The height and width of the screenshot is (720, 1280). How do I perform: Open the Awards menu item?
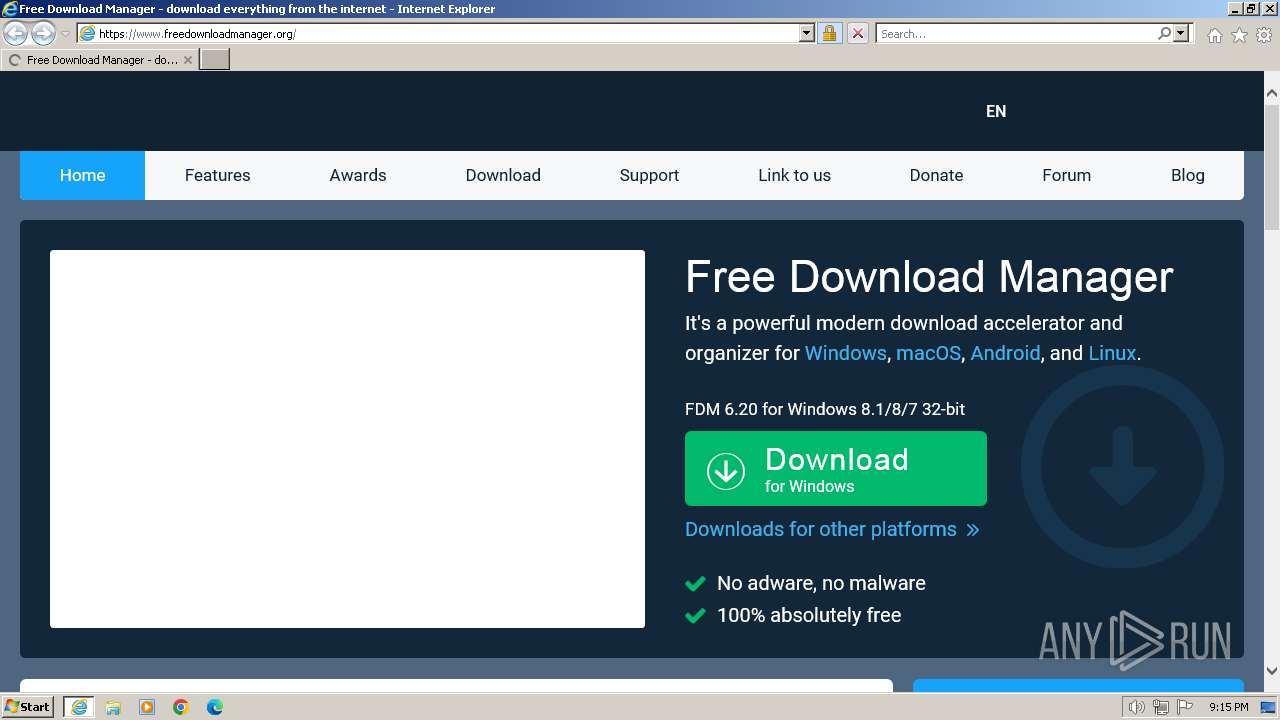[358, 175]
